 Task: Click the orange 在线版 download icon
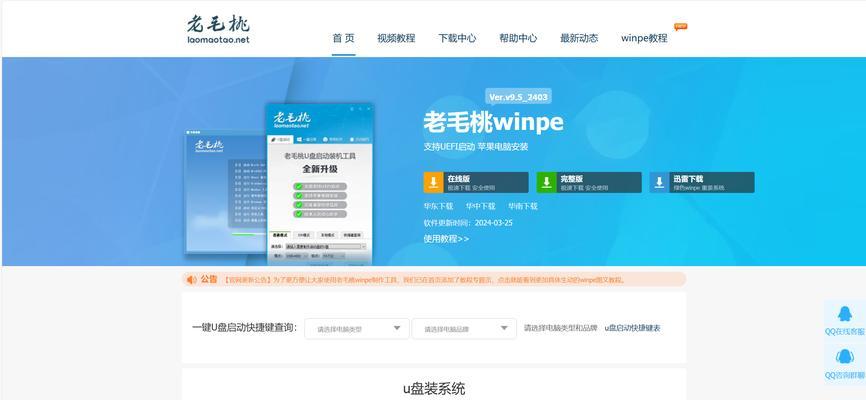[x=434, y=182]
